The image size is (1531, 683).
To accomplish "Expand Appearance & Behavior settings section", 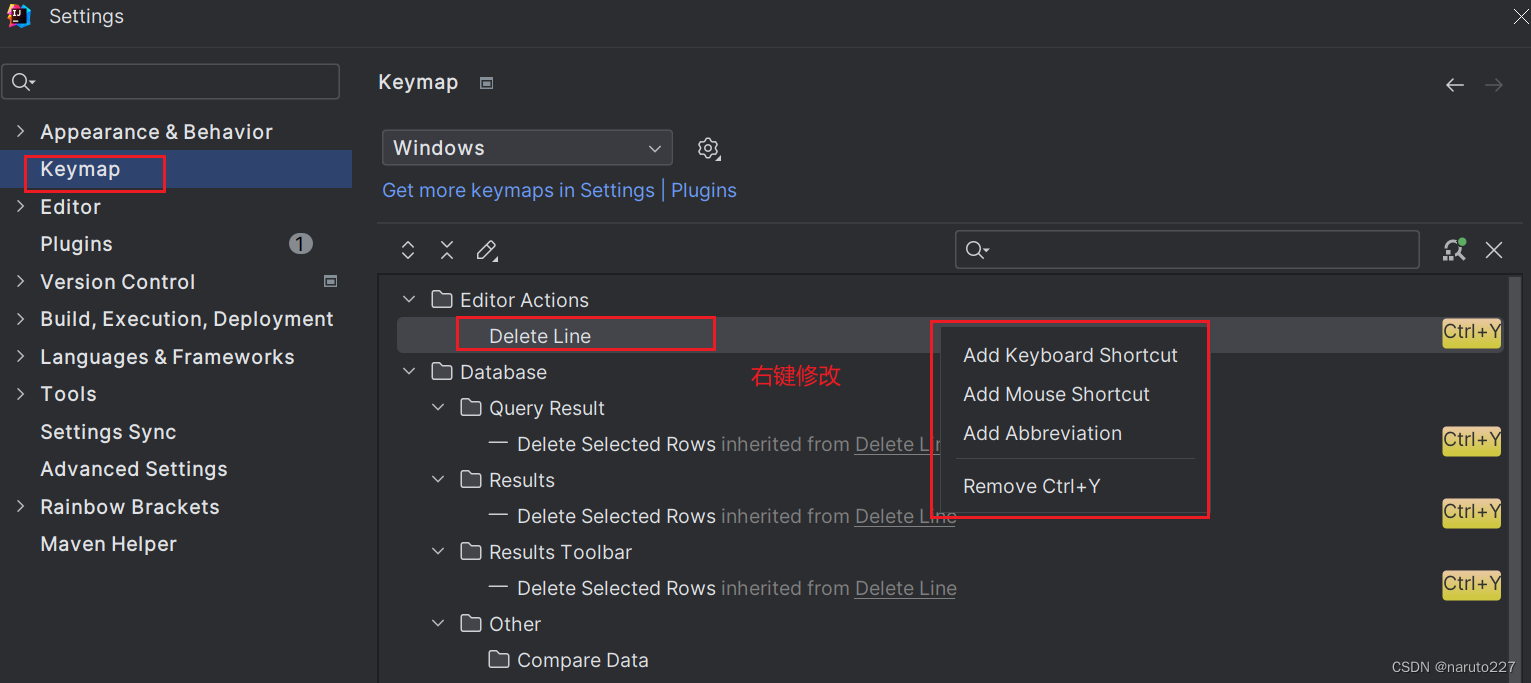I will [21, 131].
